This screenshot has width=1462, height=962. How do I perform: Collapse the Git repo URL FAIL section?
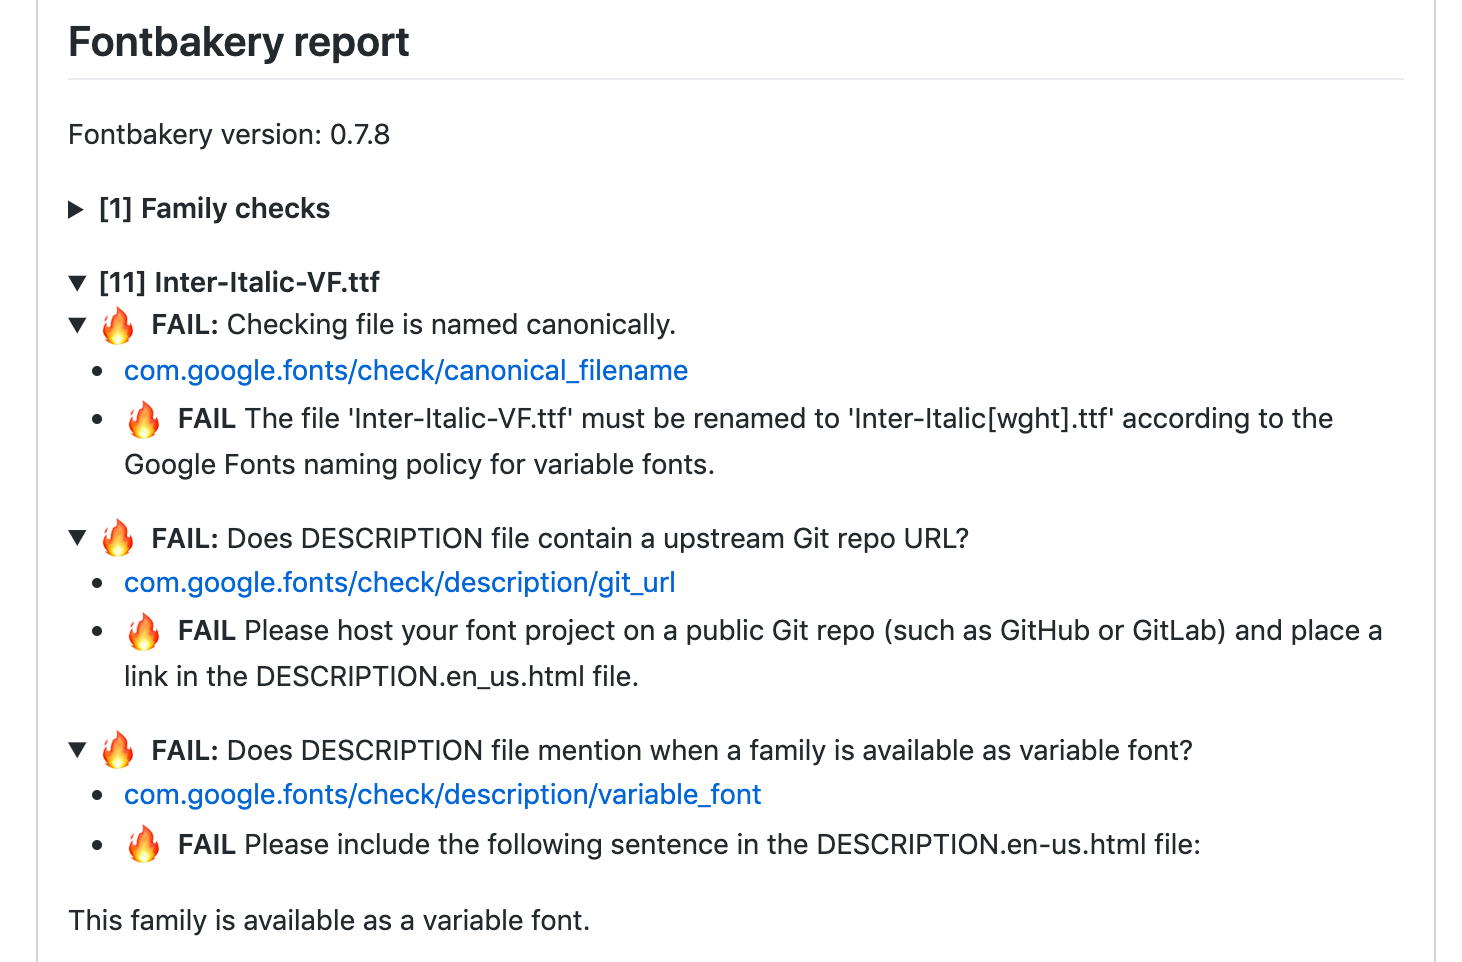[x=77, y=537]
